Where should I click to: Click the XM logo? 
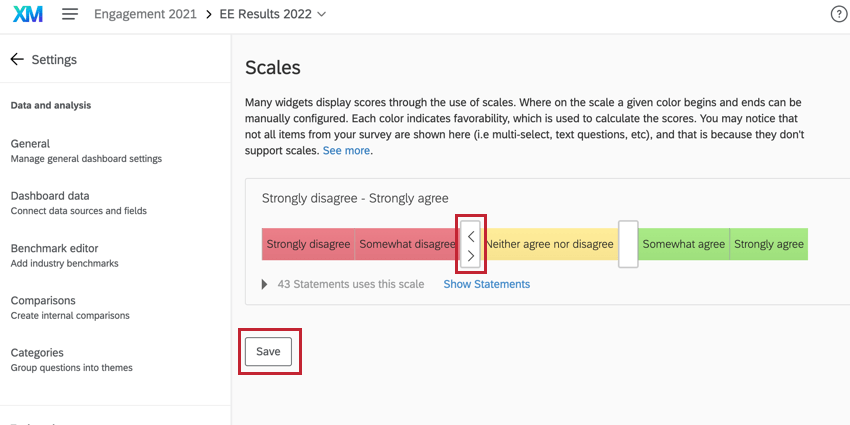tap(27, 14)
